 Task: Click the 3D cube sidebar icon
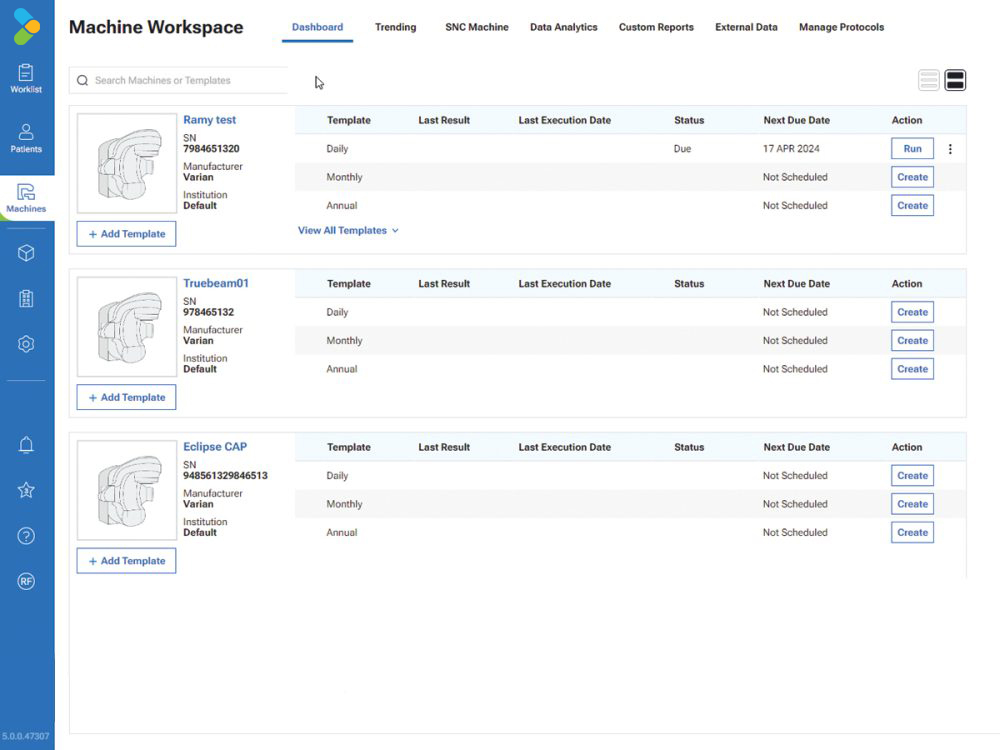26,253
